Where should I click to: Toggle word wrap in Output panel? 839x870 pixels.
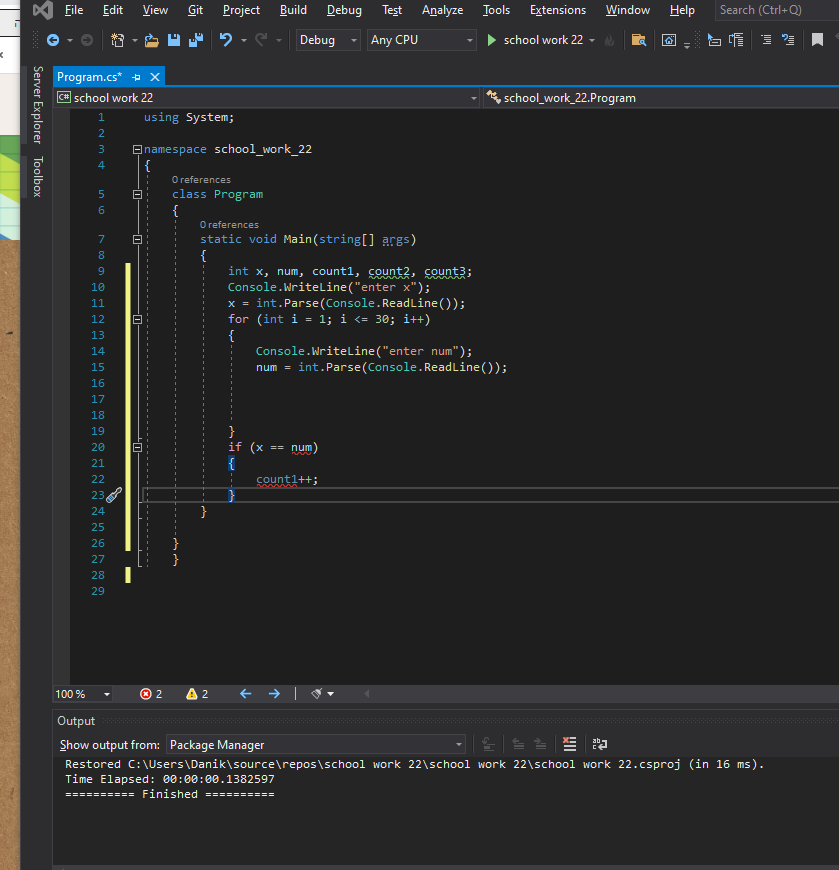[x=600, y=744]
